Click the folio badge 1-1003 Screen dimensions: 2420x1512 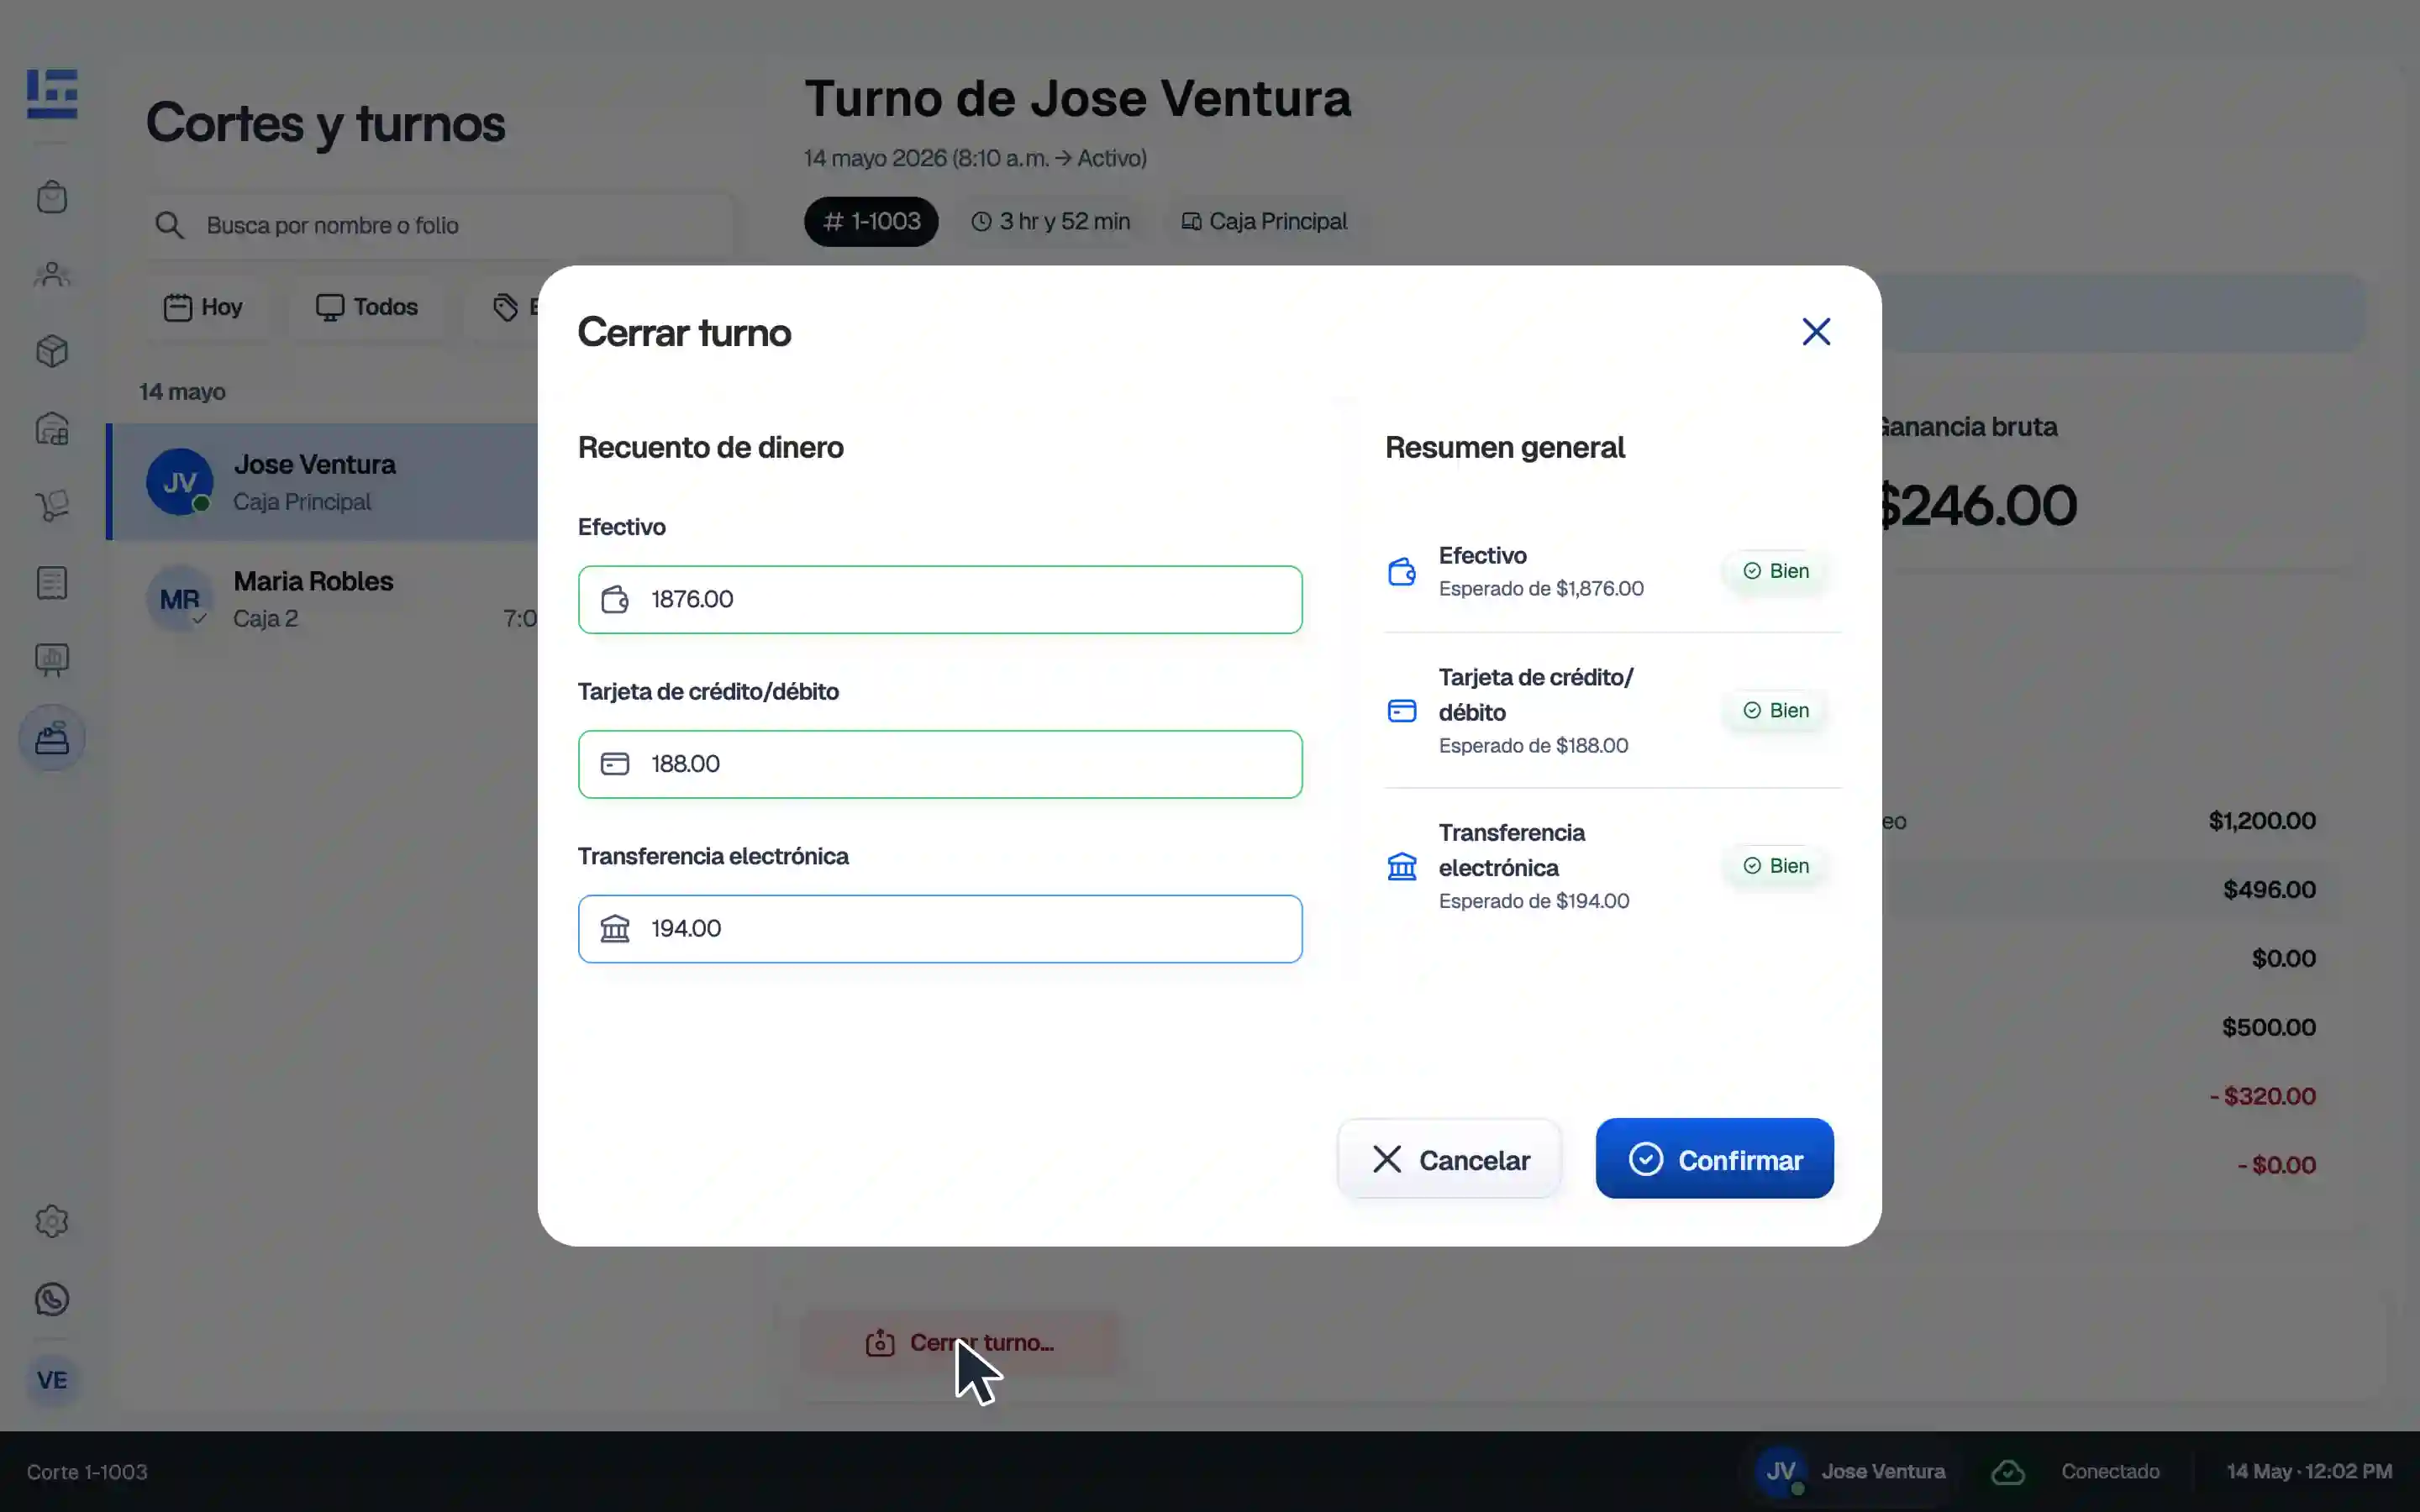(871, 222)
